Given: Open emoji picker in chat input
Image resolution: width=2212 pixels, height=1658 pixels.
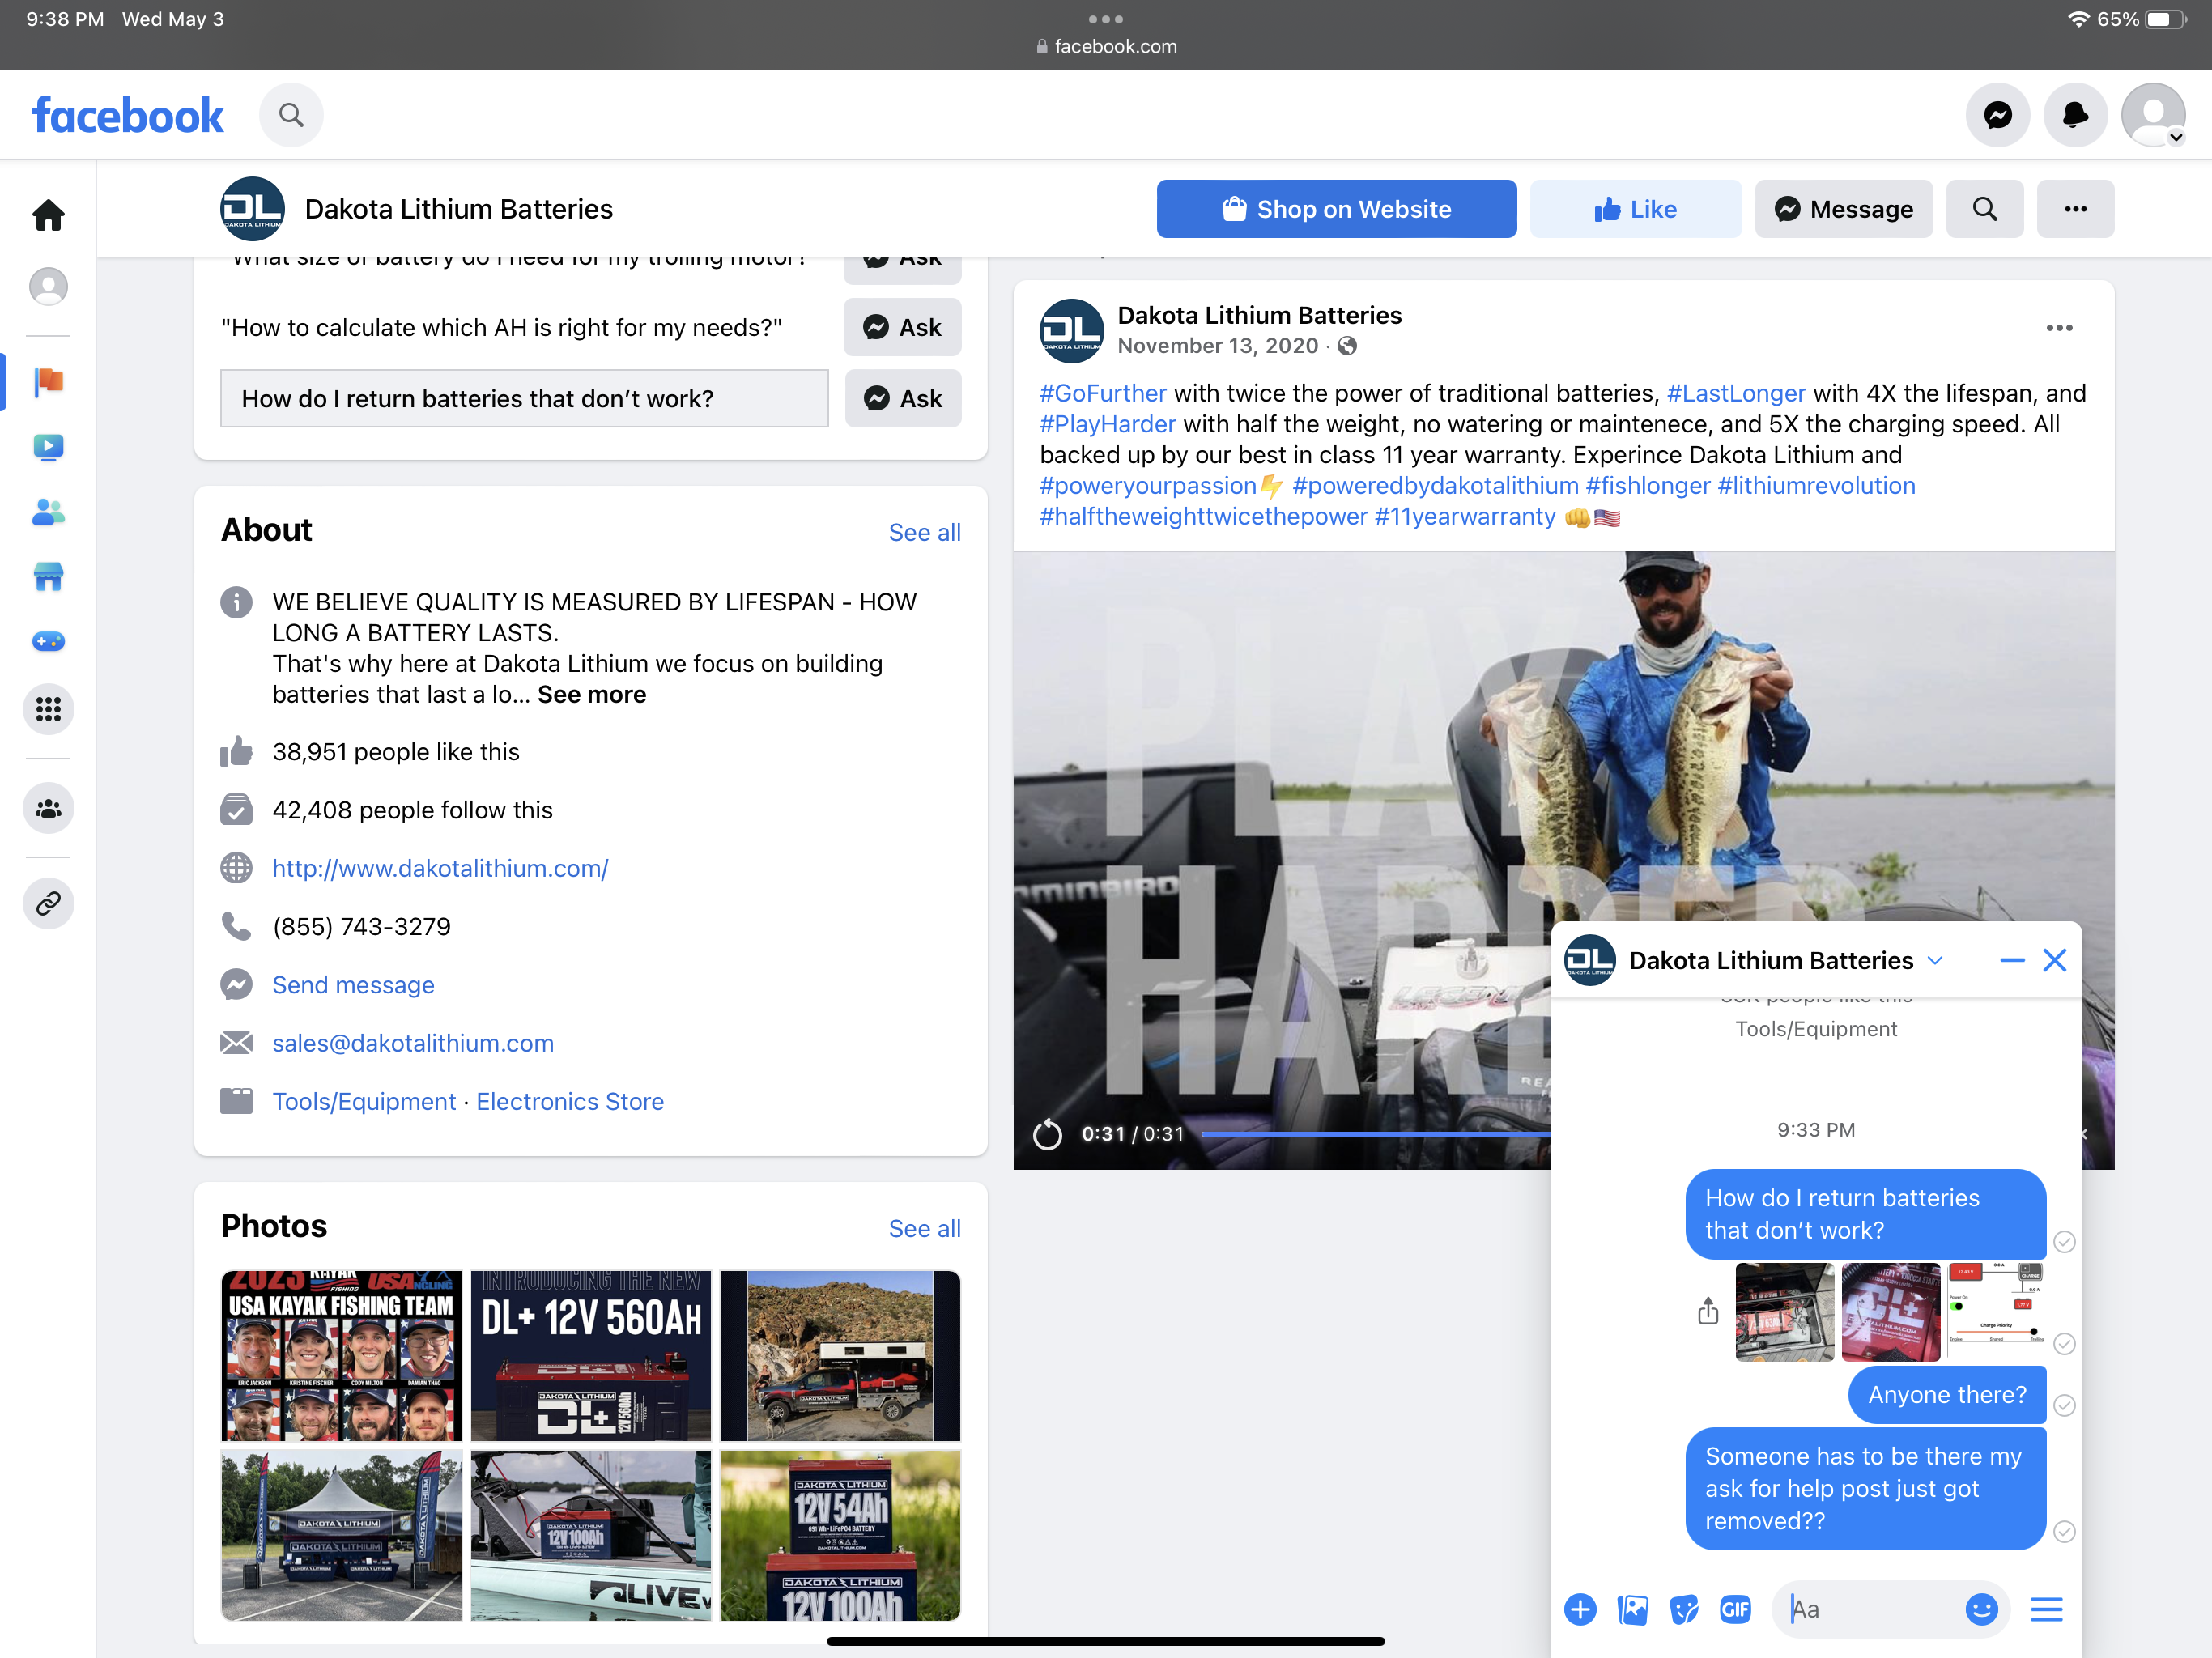Looking at the screenshot, I should (1981, 1609).
